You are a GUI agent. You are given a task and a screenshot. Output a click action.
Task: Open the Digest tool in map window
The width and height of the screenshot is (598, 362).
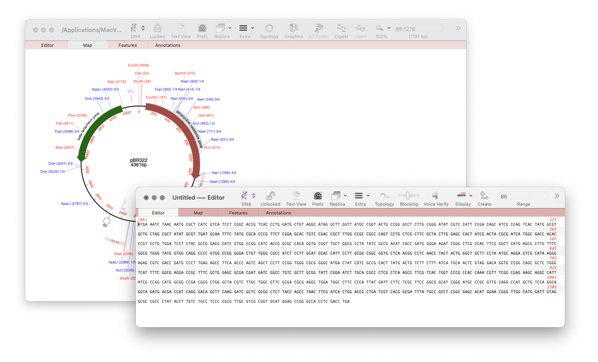(341, 28)
